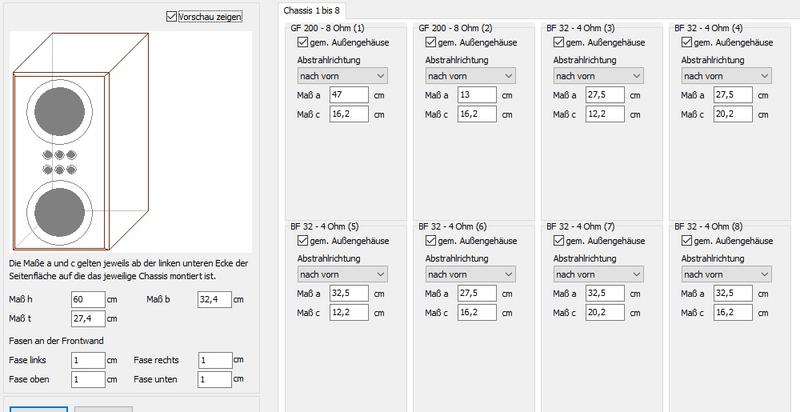Click the Maß h input field

click(88, 299)
